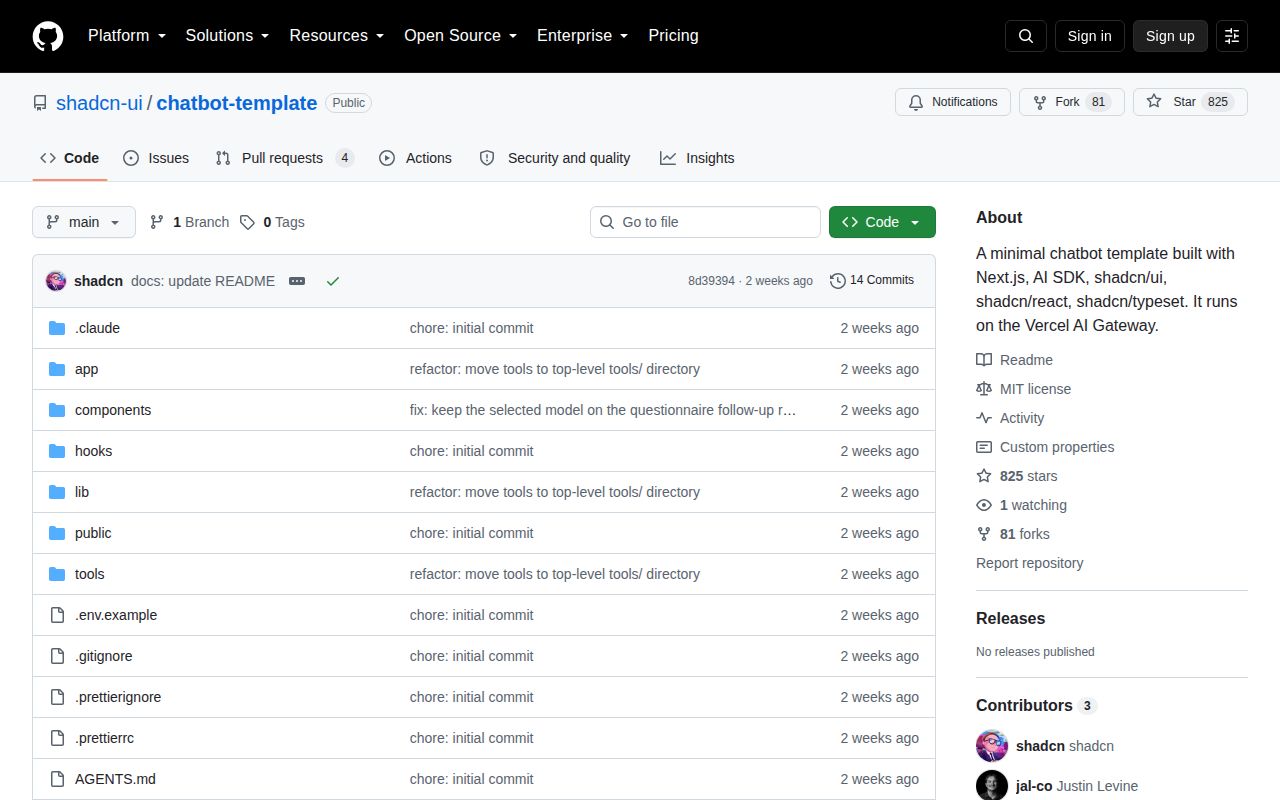Viewport: 1280px width, 800px height.
Task: Click the MIT license scale icon
Action: coord(984,389)
